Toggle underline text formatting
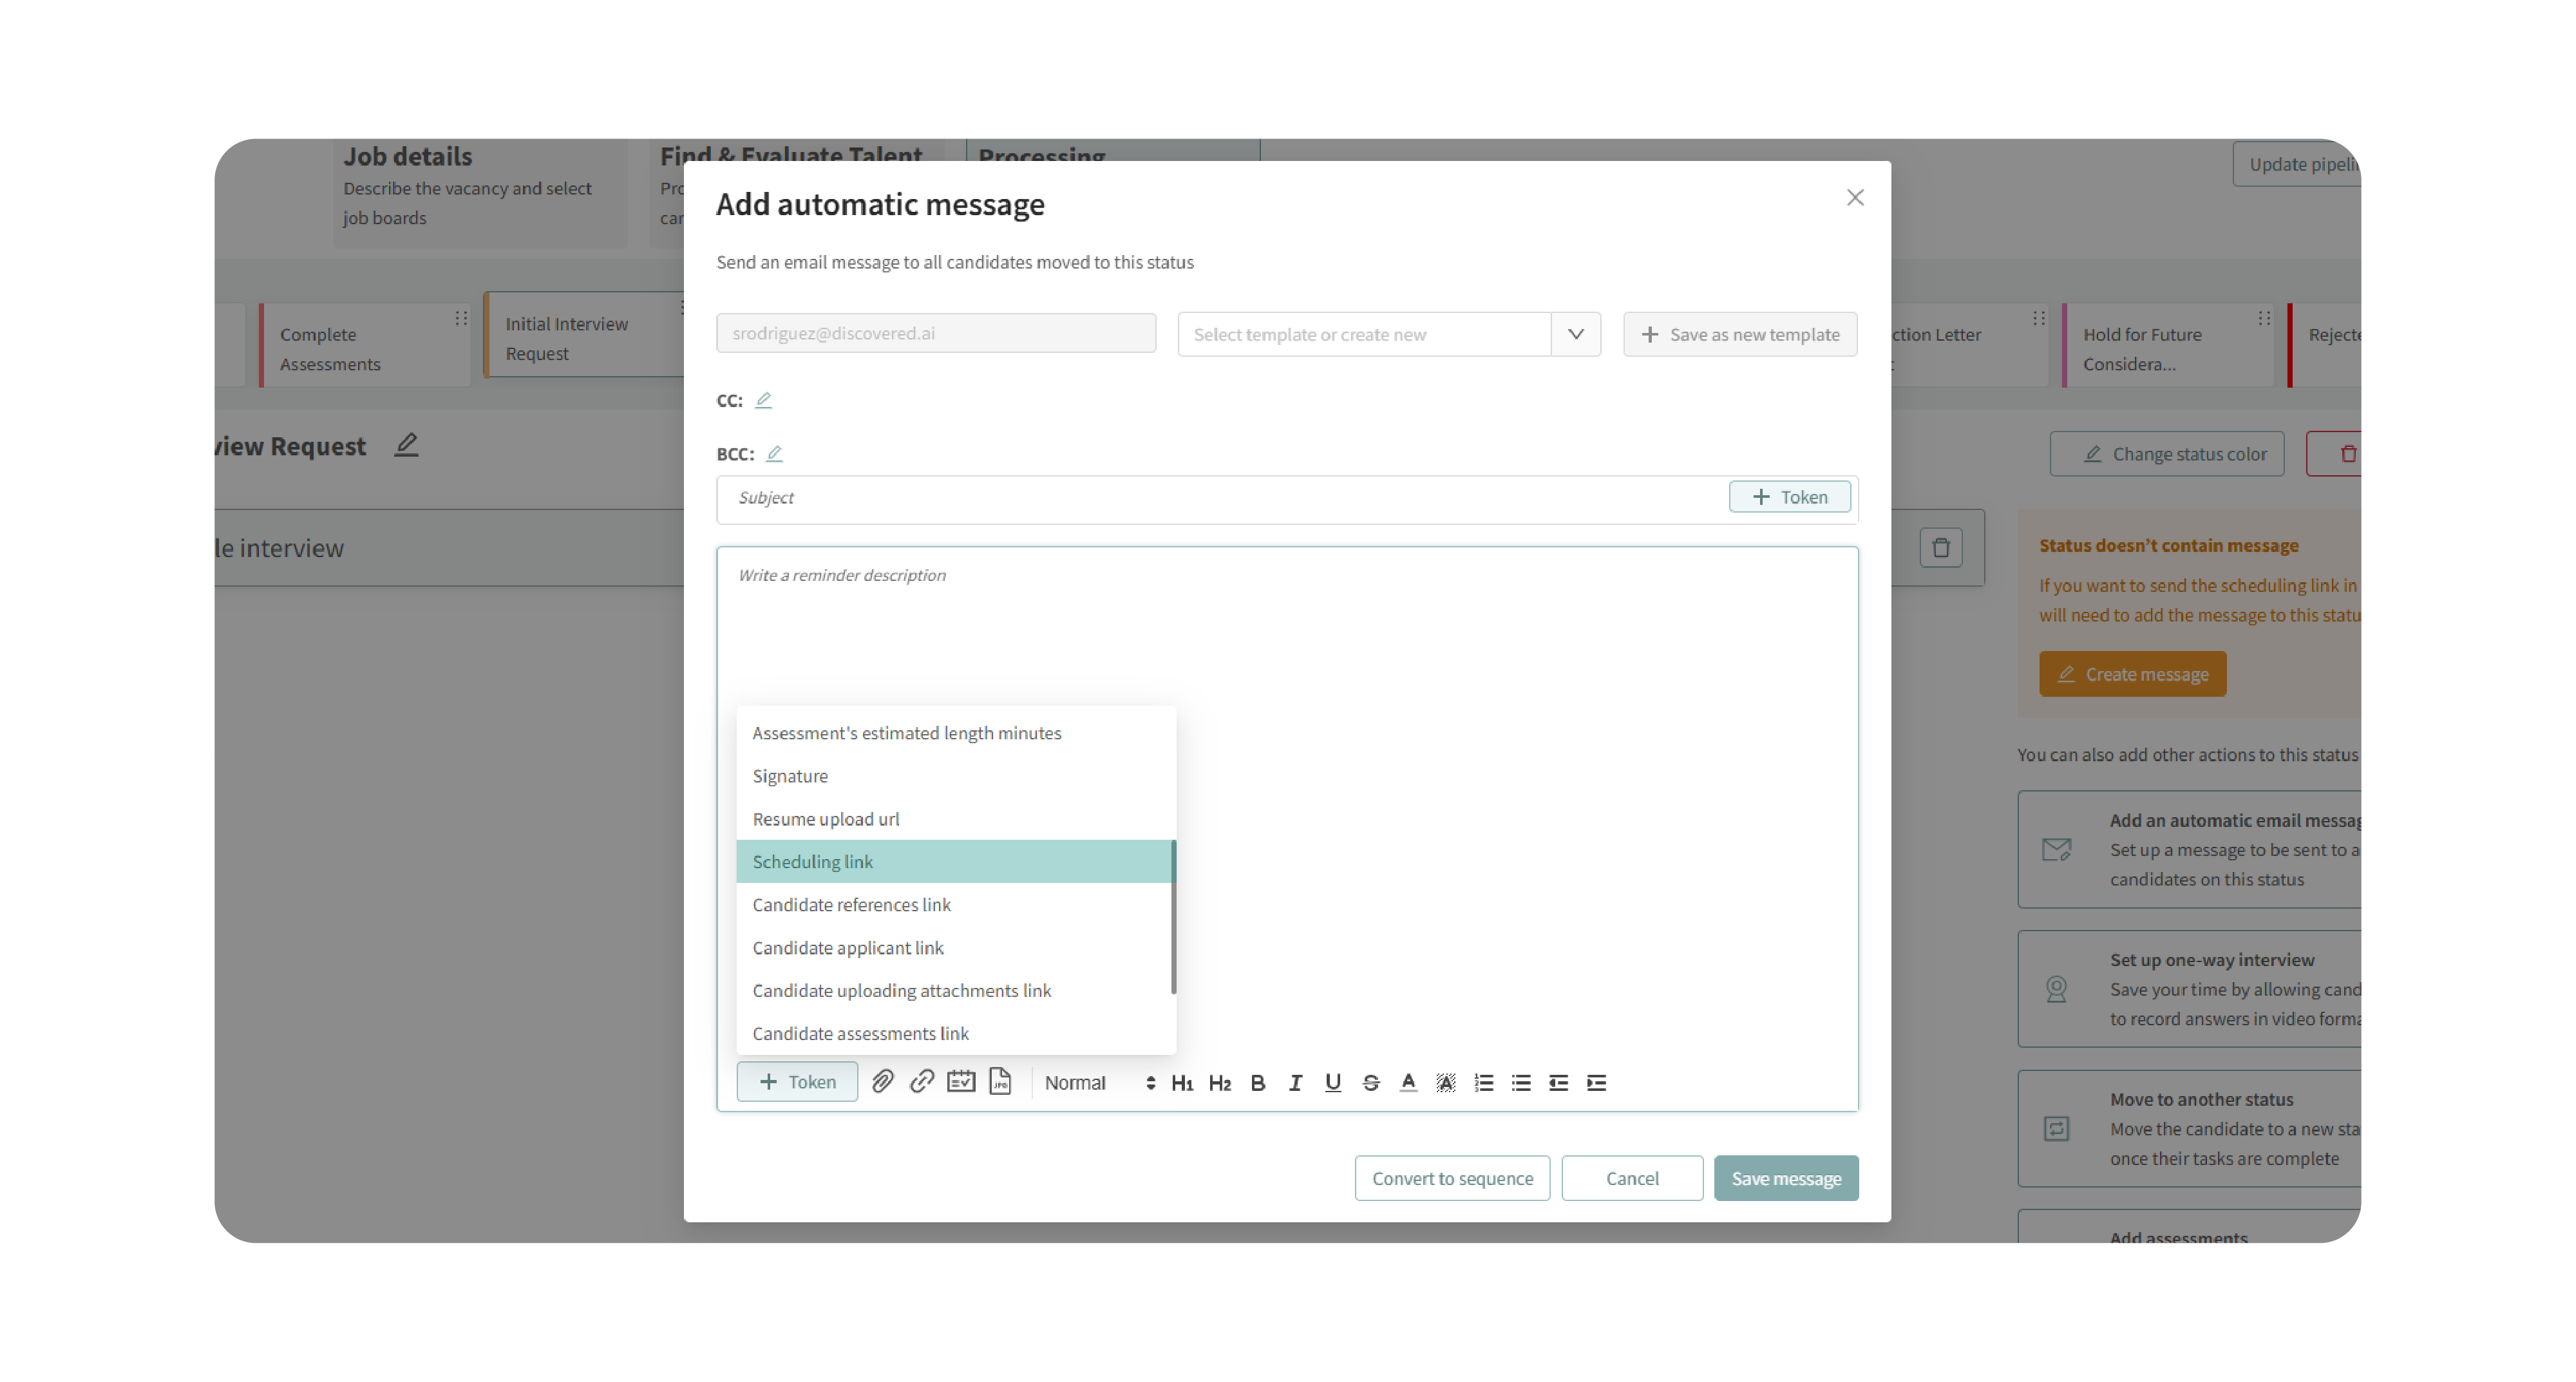Screen dimensions: 2576x1382 pos(1332,1082)
